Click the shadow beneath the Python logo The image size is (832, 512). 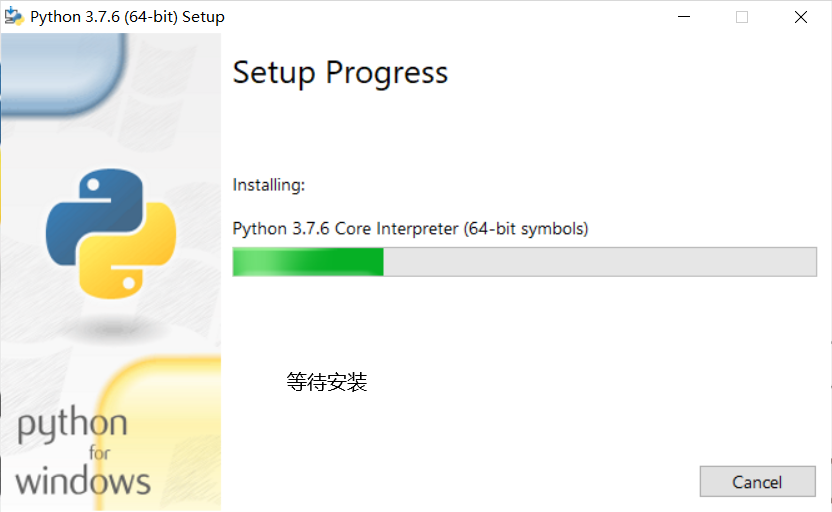tap(110, 327)
